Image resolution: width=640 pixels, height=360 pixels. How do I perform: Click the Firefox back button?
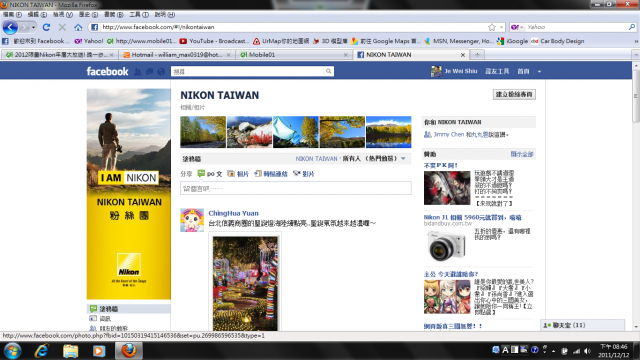tap(10, 27)
